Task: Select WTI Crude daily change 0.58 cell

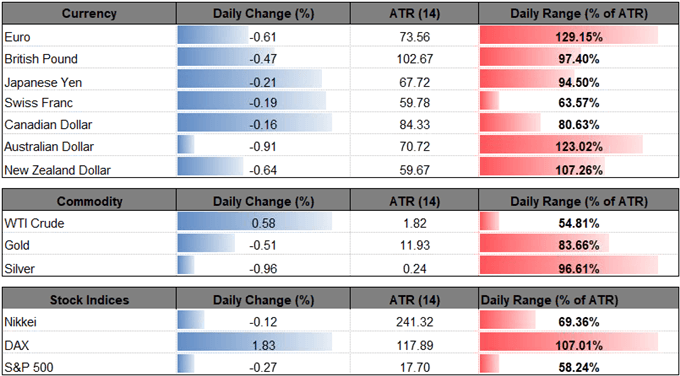Action: point(263,224)
